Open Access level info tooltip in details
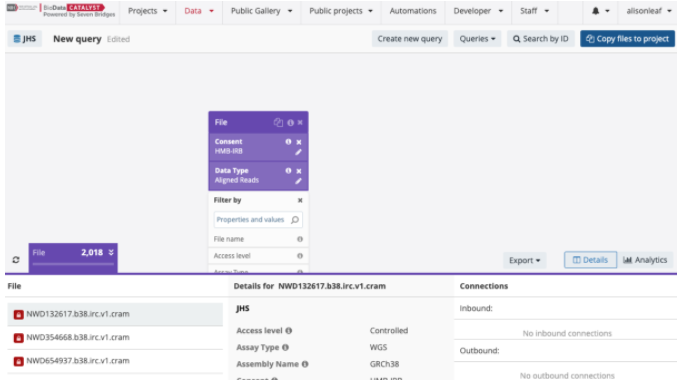Viewport: 681px width, 385px height. (x=289, y=331)
